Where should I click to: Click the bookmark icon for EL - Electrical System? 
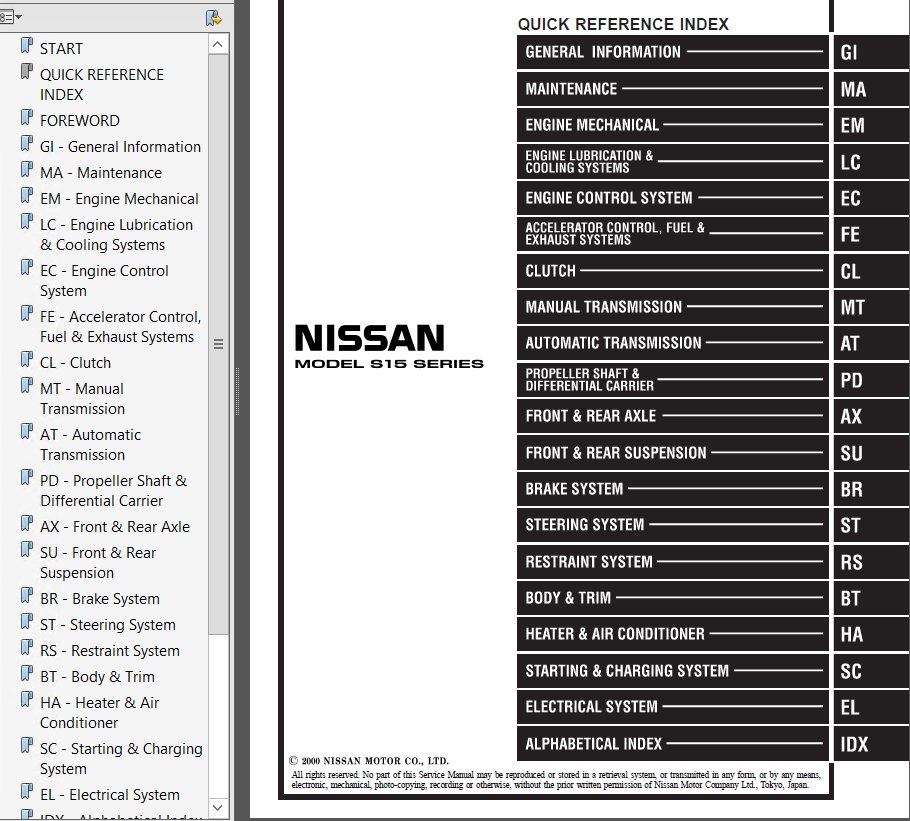(x=27, y=792)
